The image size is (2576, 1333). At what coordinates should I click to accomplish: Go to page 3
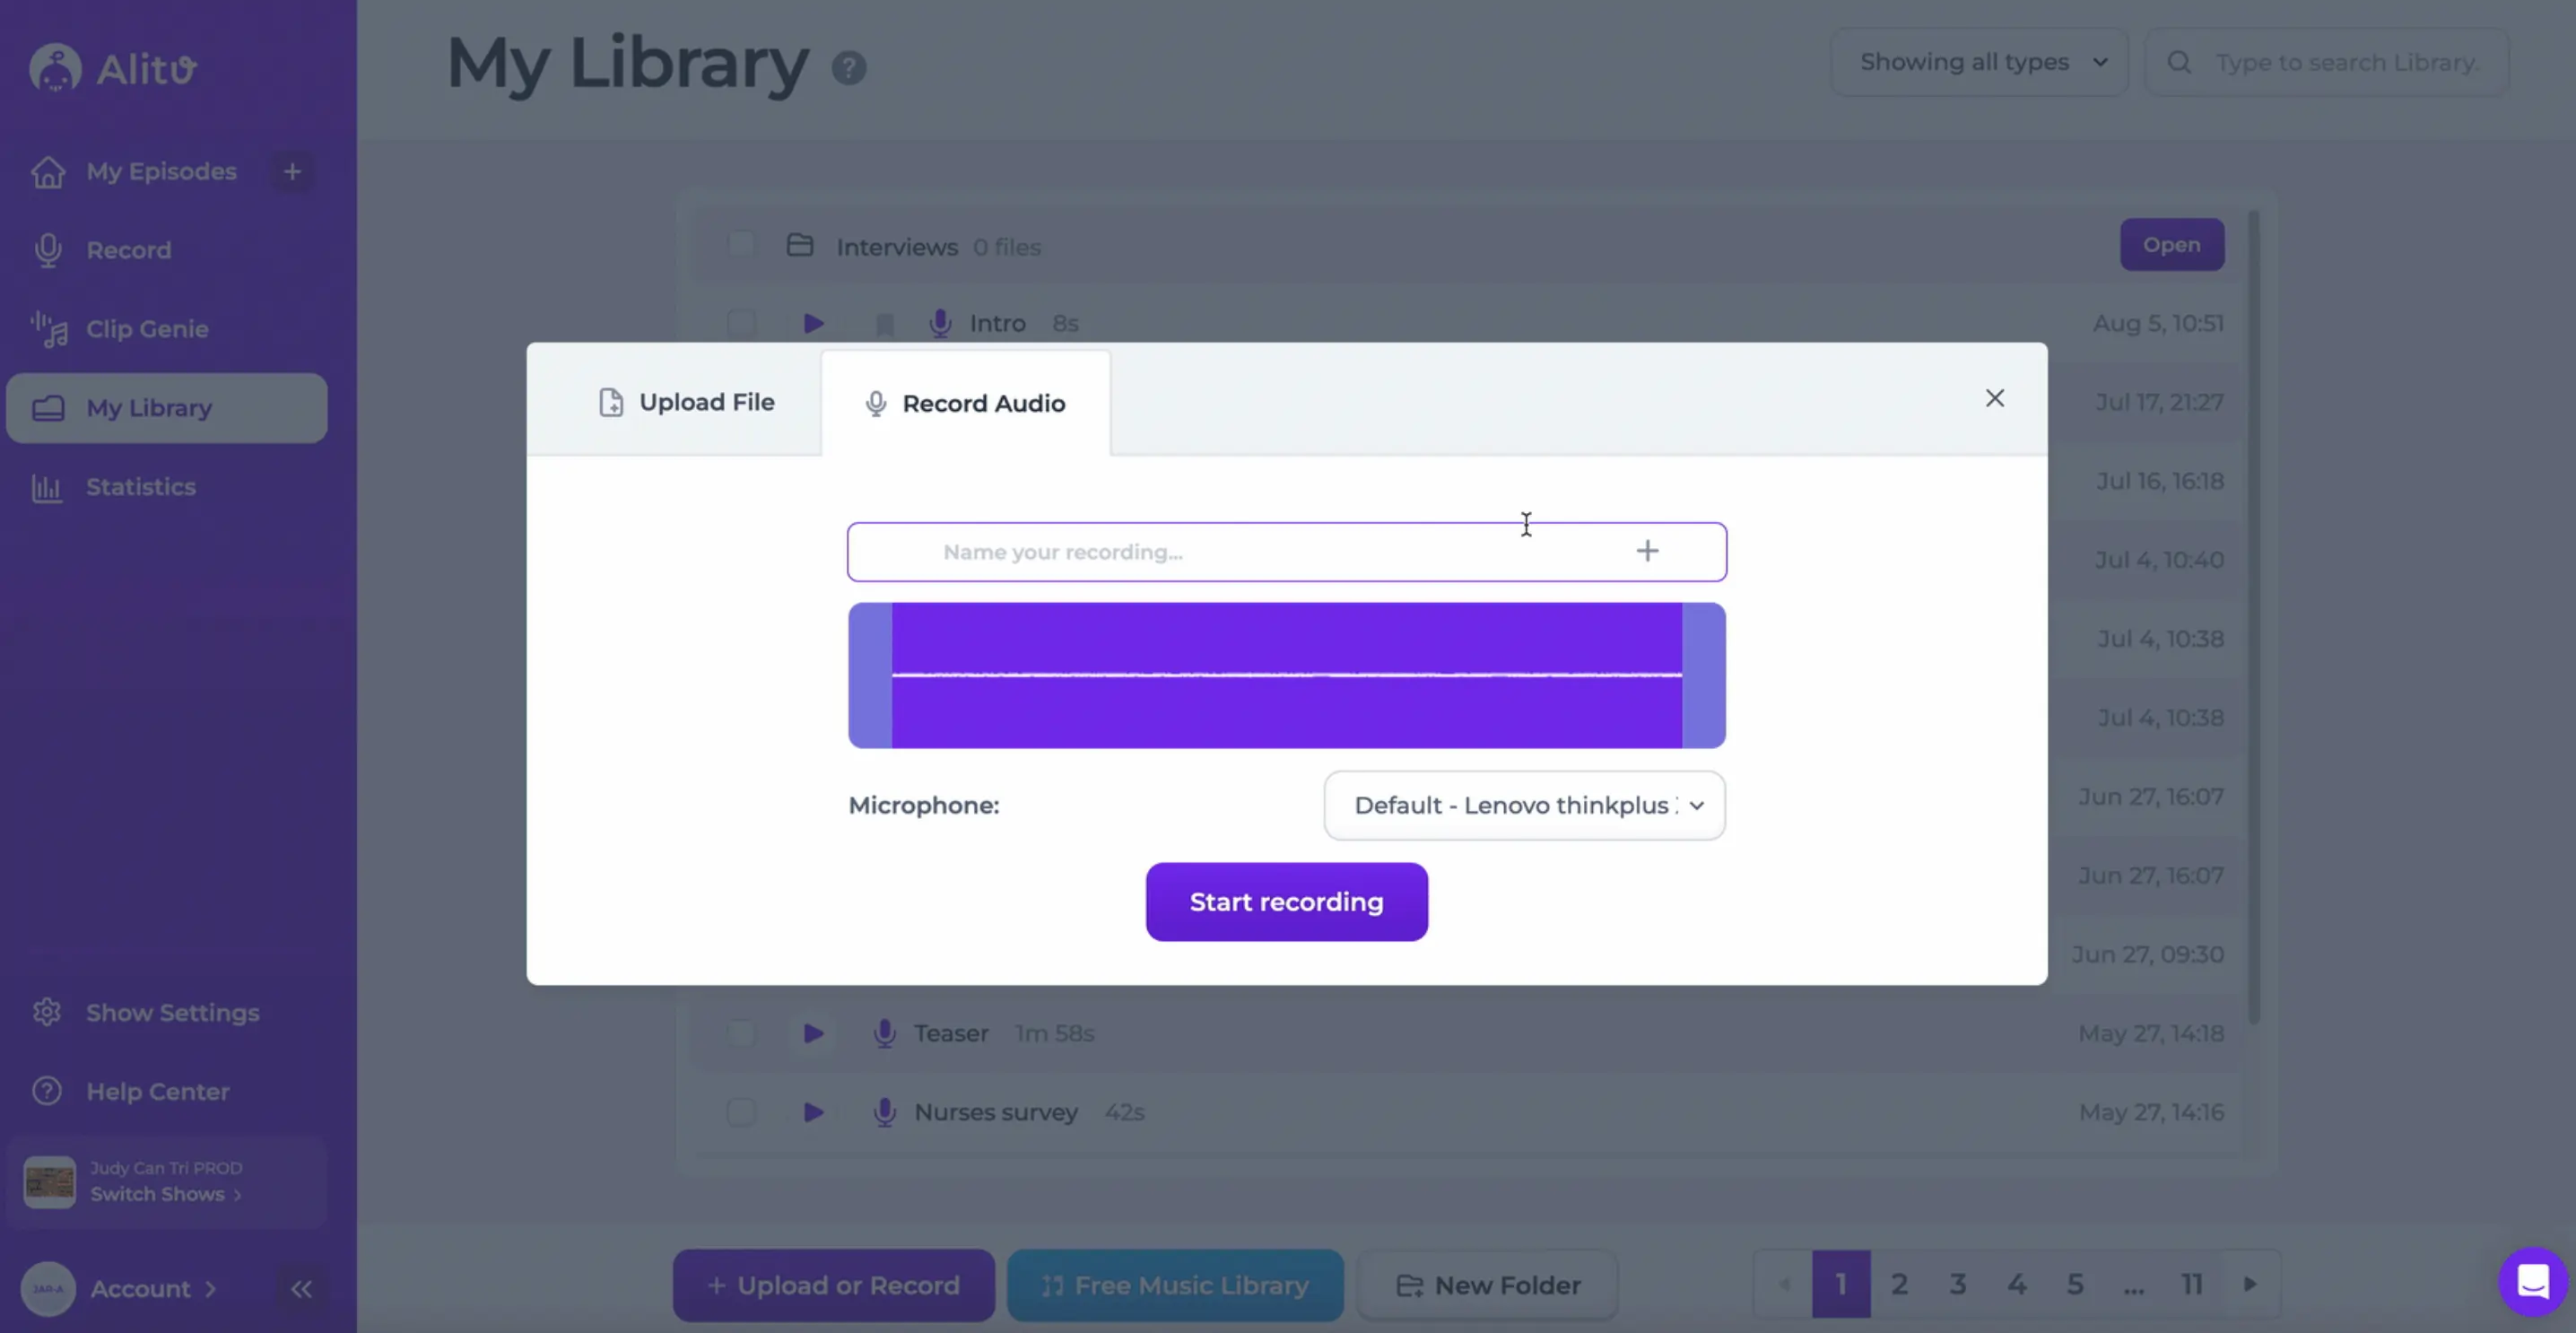click(1958, 1284)
